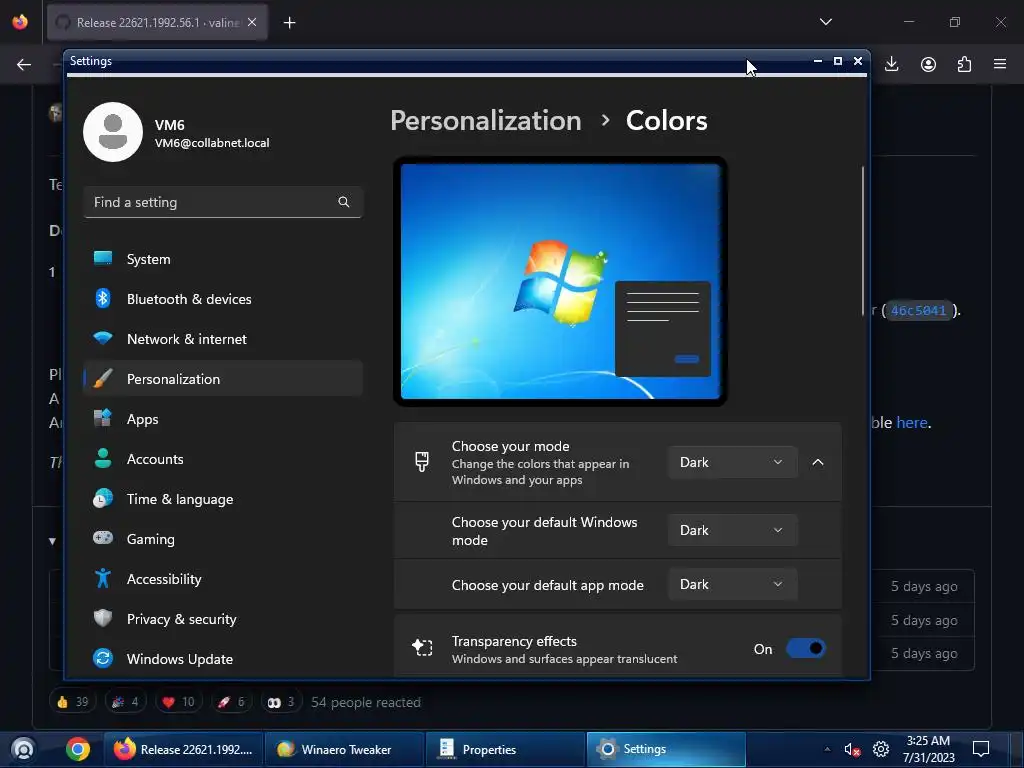Select Windows Update in the sidebar

[223, 658]
